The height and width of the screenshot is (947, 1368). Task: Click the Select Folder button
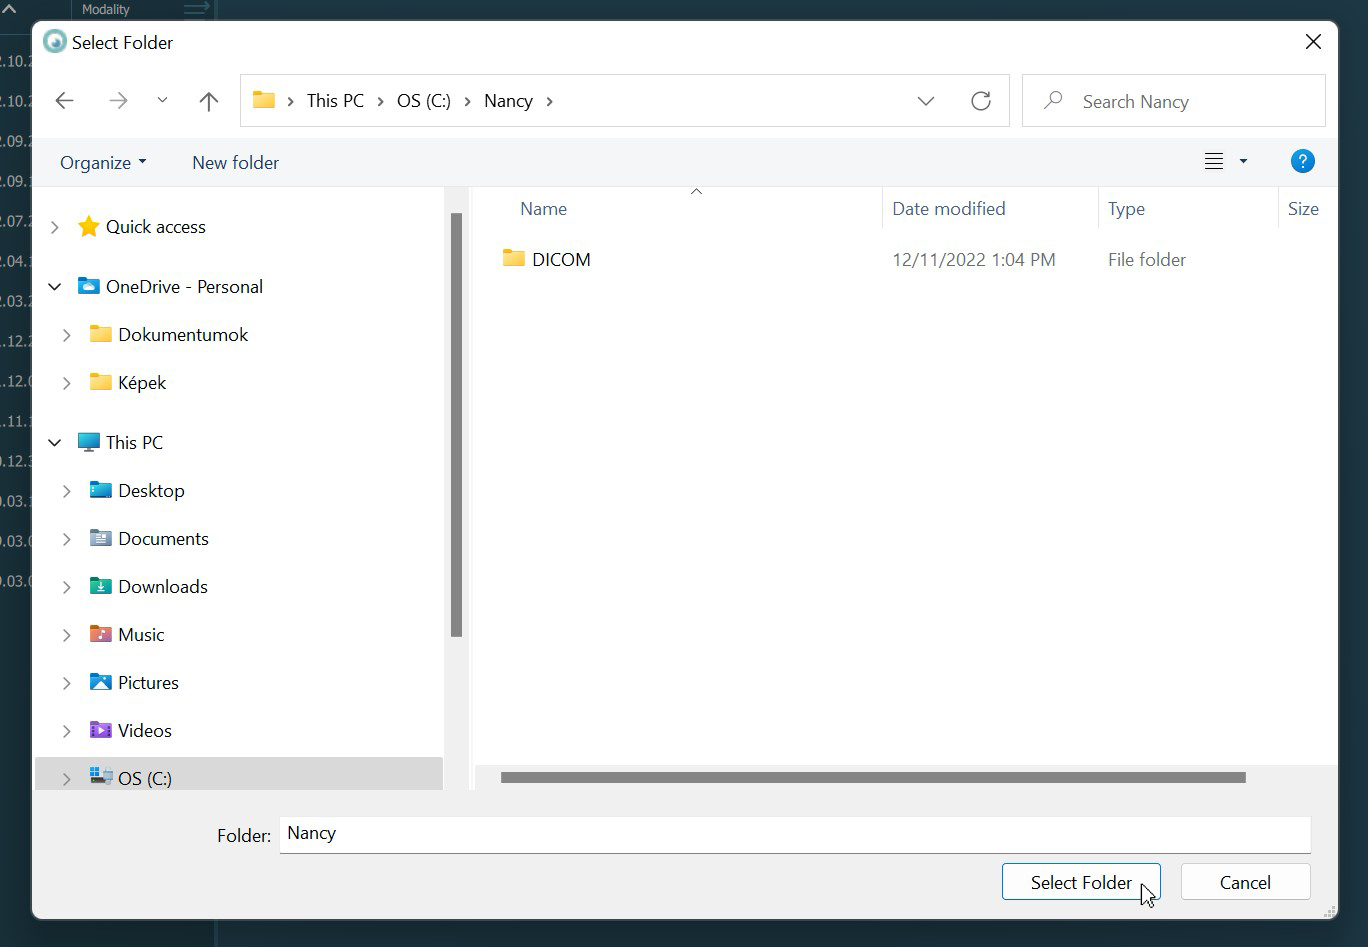1080,883
